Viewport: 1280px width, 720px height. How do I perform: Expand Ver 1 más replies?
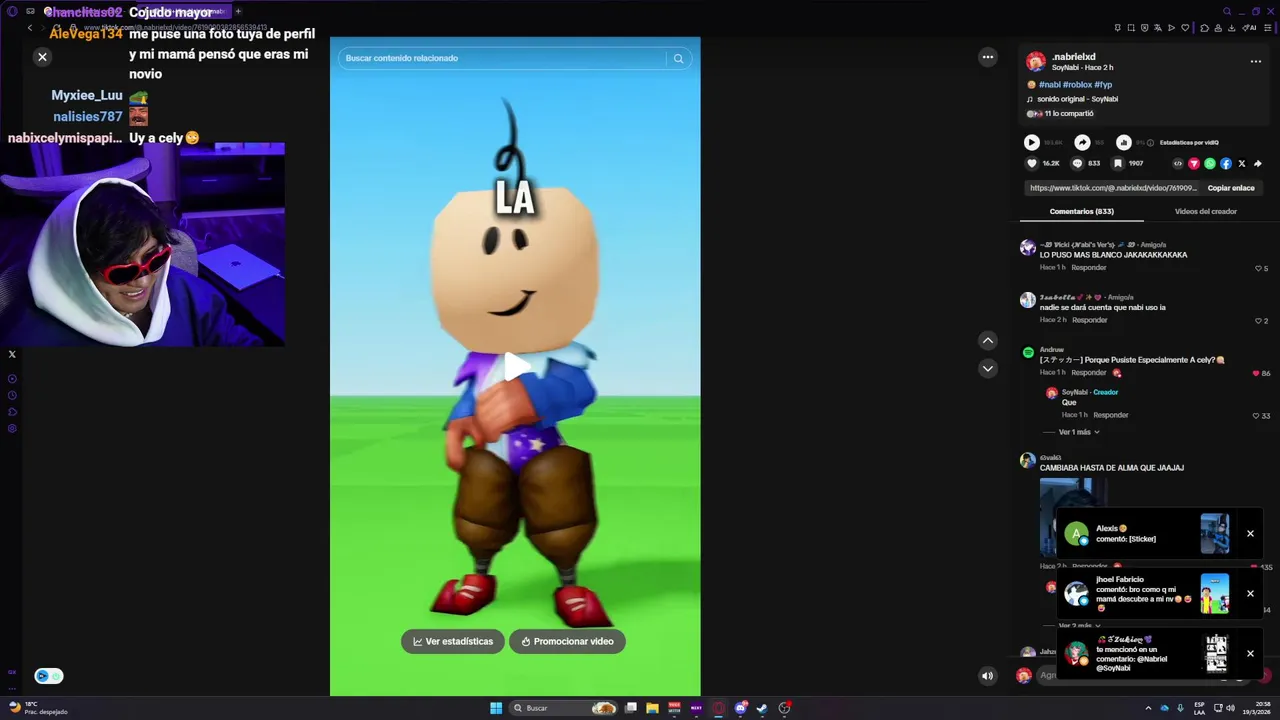1079,432
